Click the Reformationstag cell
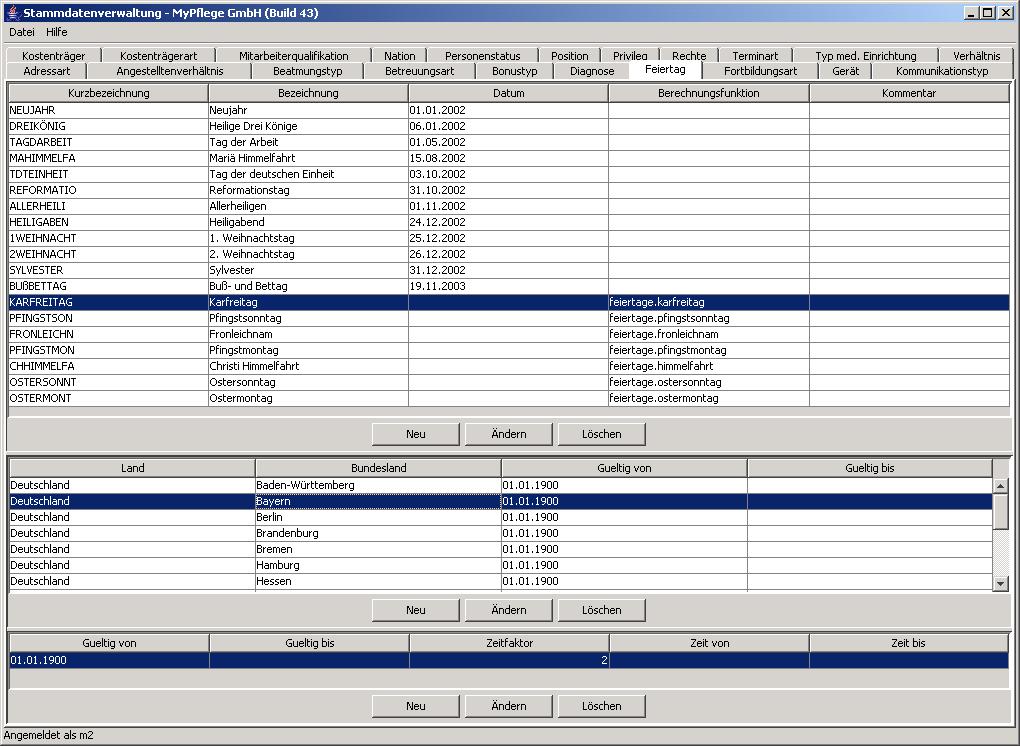This screenshot has height=746, width=1020. point(308,190)
